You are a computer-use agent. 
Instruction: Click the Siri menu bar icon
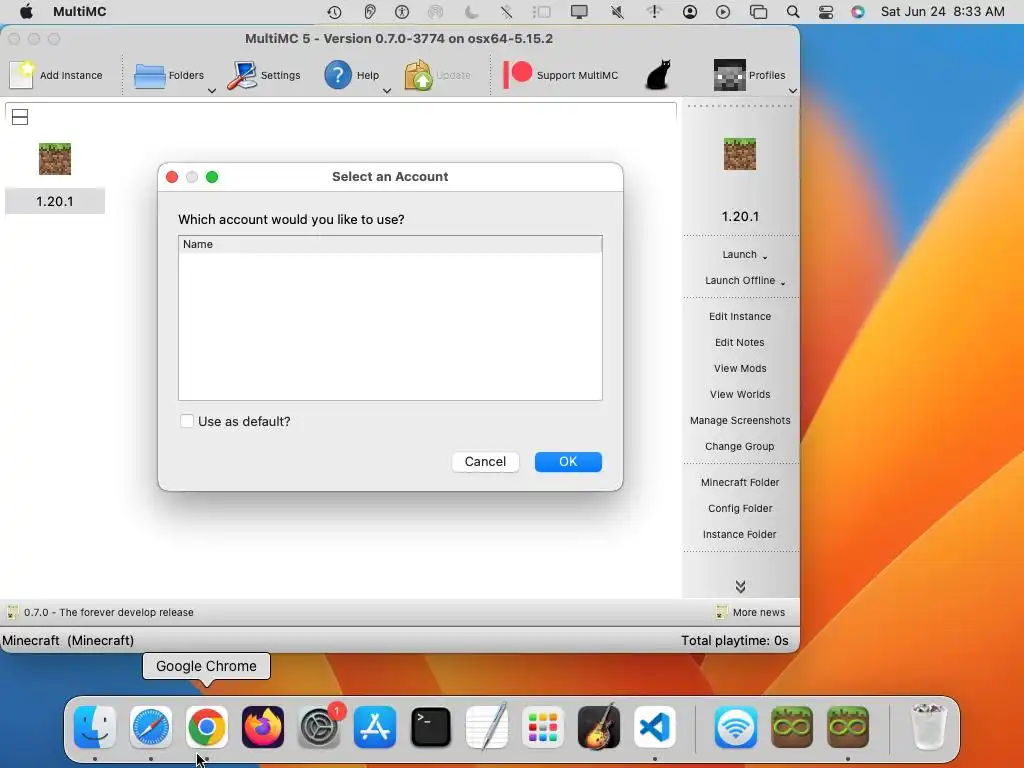(857, 12)
